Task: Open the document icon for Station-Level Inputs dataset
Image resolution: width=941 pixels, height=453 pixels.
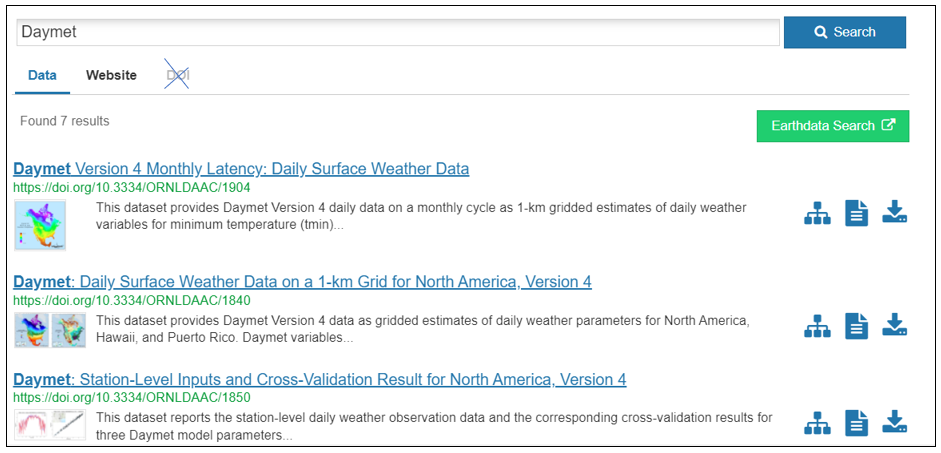Action: point(856,423)
